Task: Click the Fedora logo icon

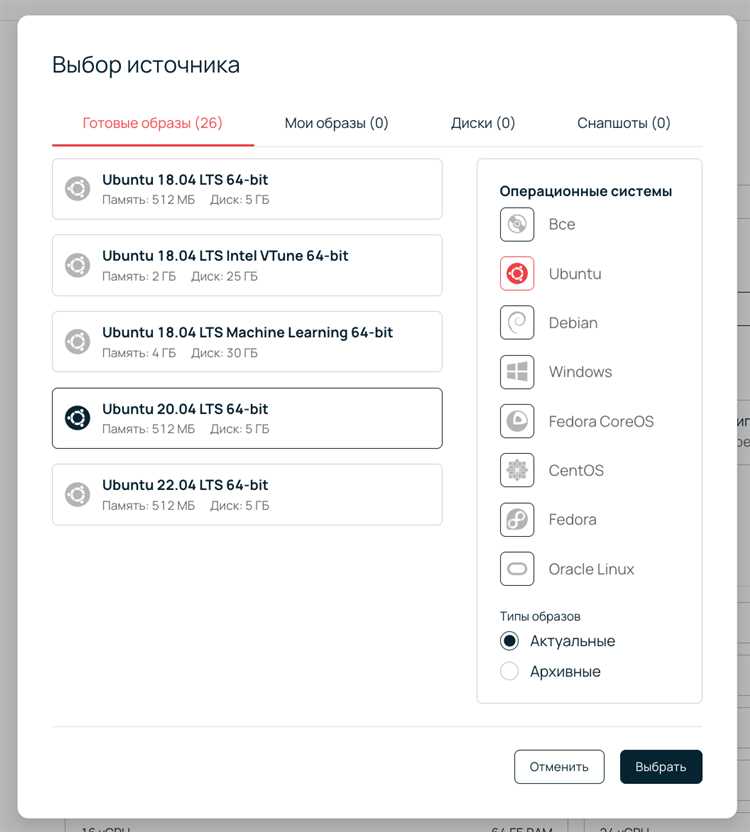Action: [x=516, y=519]
